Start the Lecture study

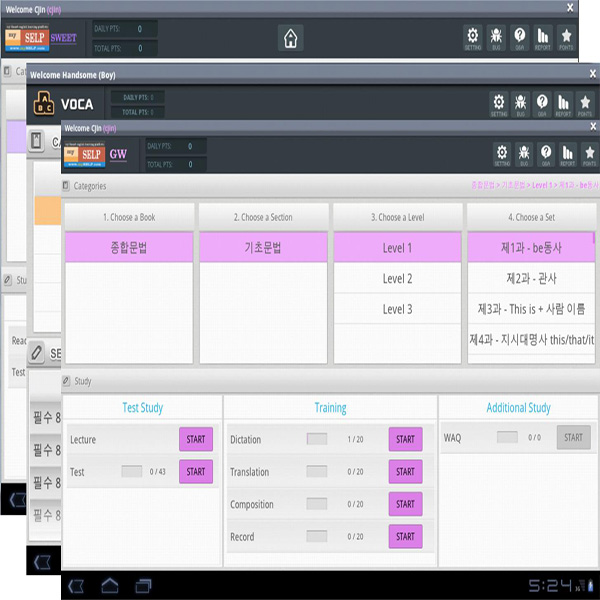(196, 439)
